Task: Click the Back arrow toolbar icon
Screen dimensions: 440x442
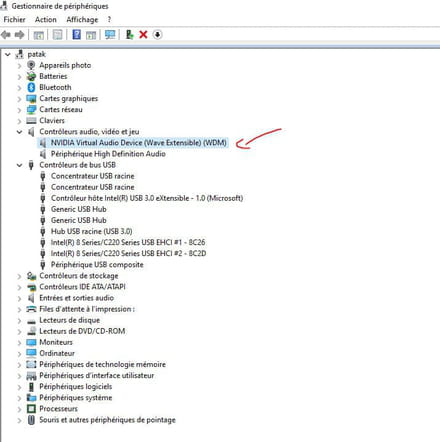Action: [x=6, y=34]
